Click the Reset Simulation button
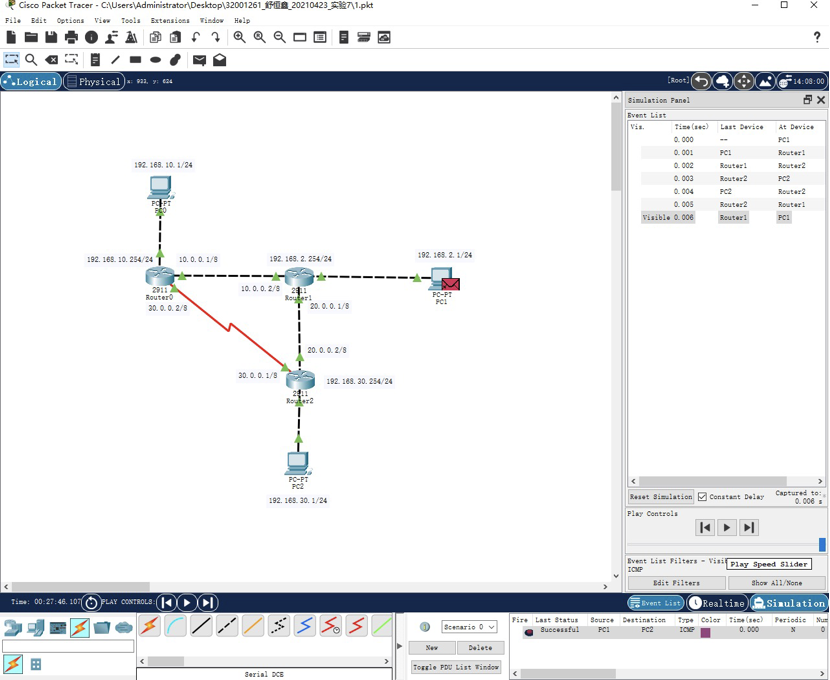The width and height of the screenshot is (830, 680). pos(660,497)
